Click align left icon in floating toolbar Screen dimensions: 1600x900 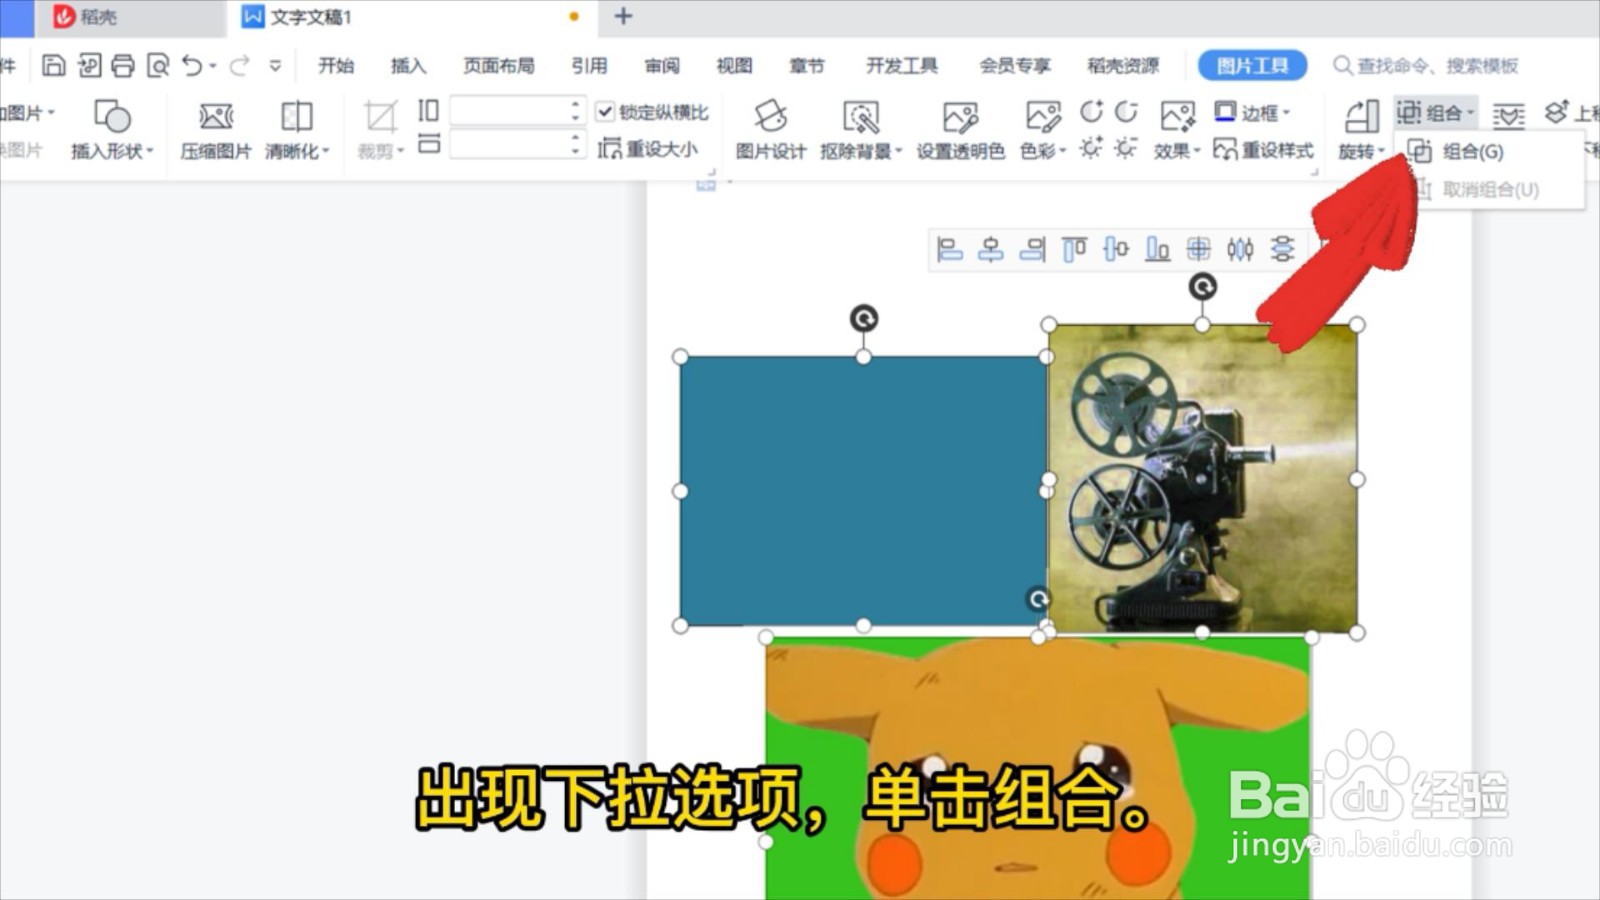pos(949,249)
